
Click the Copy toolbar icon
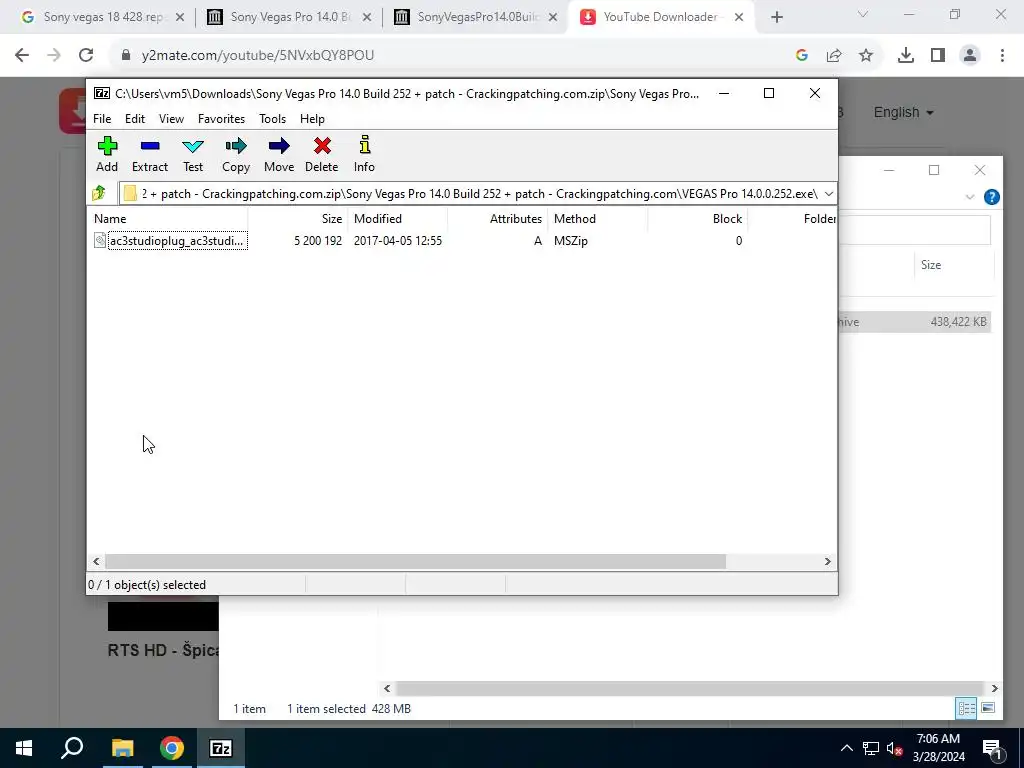(x=236, y=155)
